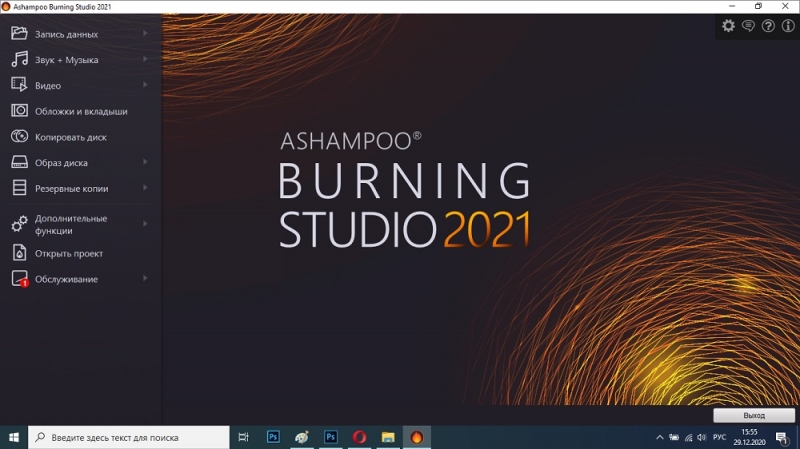This screenshot has height=449, width=800.
Task: Expand the Обслуживание submenu arrow
Action: coord(145,278)
